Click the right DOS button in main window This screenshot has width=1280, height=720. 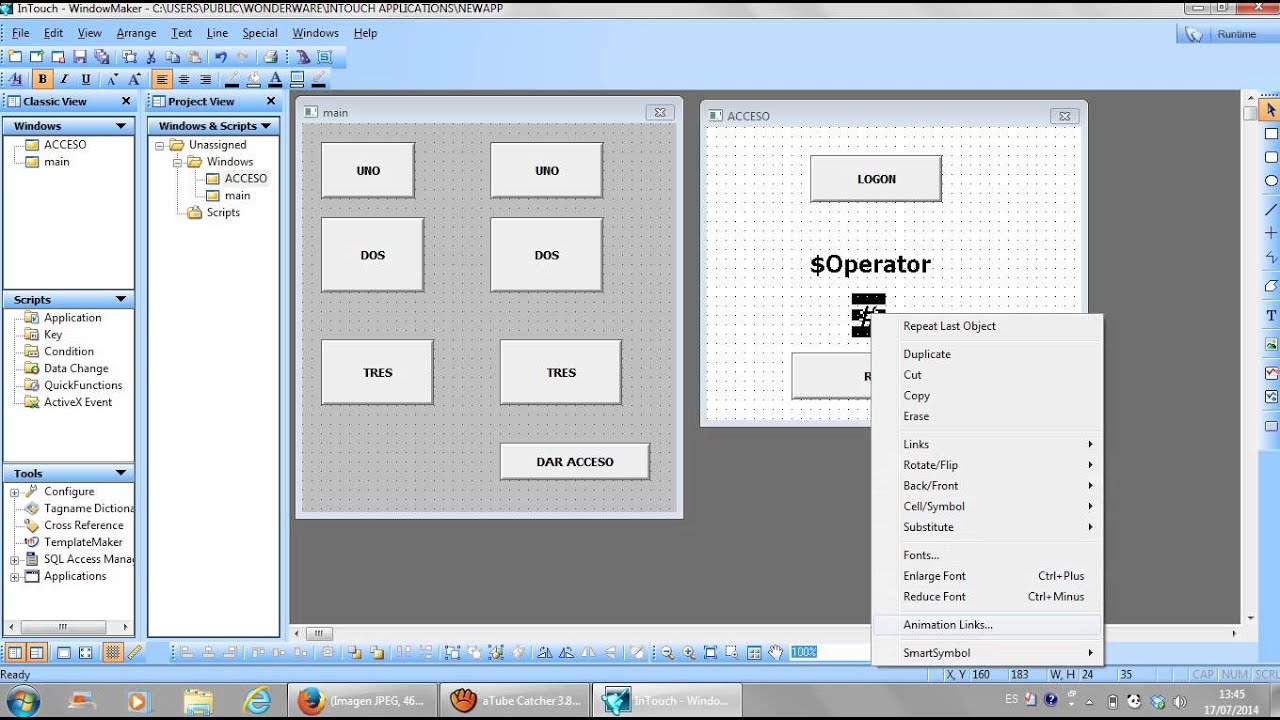(546, 255)
